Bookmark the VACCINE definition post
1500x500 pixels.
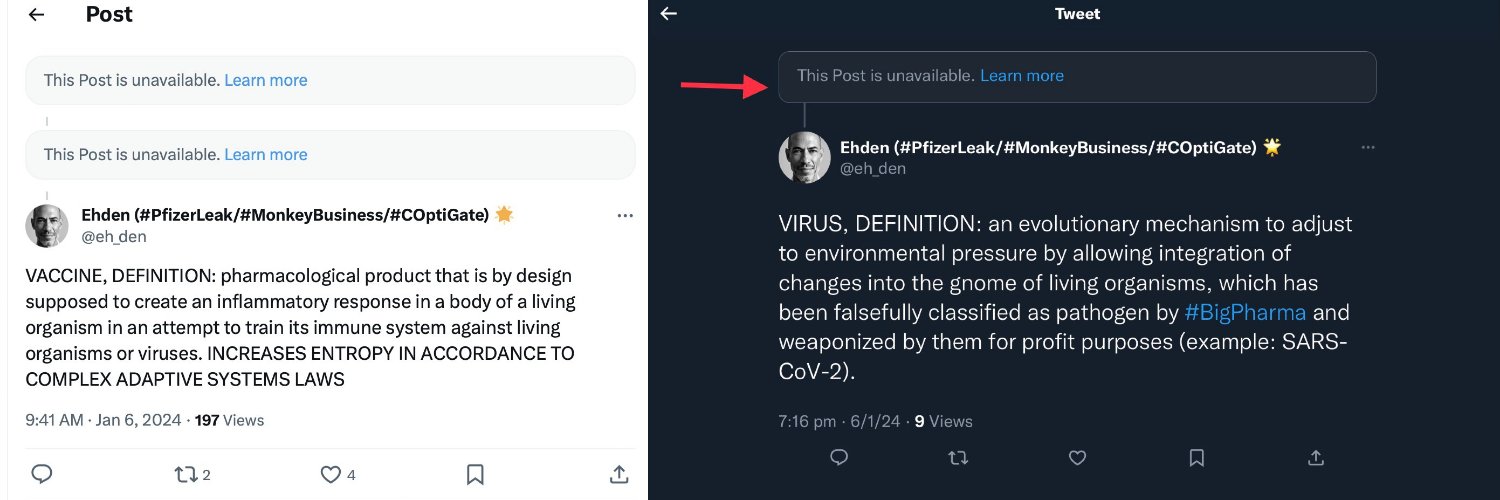(x=476, y=474)
